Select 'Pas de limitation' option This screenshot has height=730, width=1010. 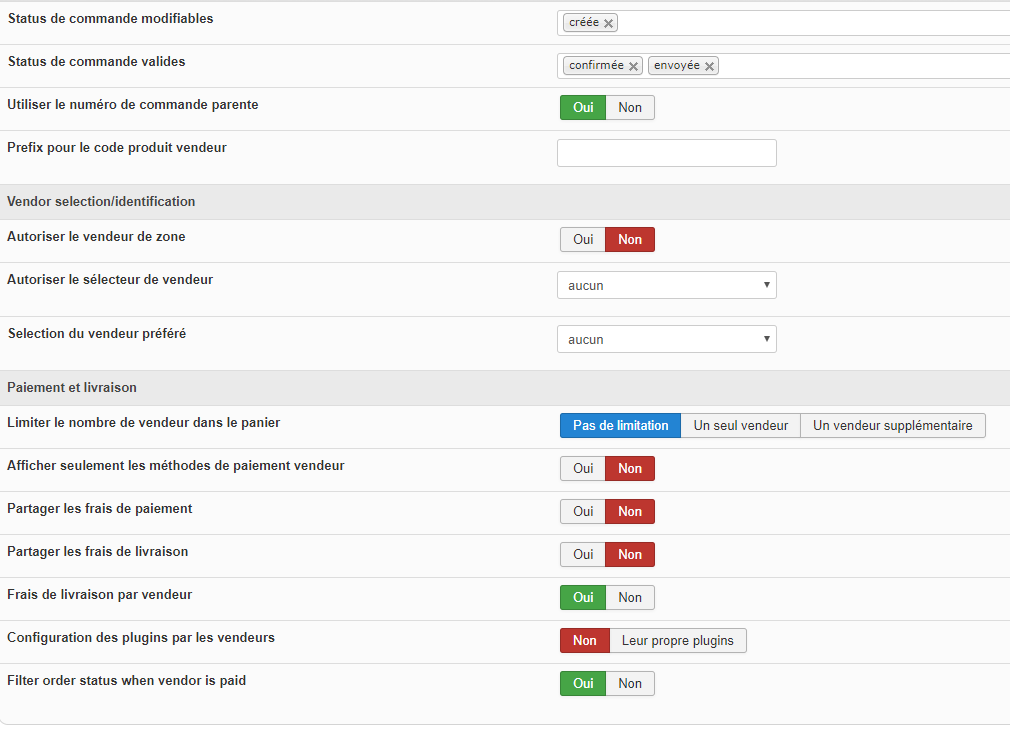[620, 426]
